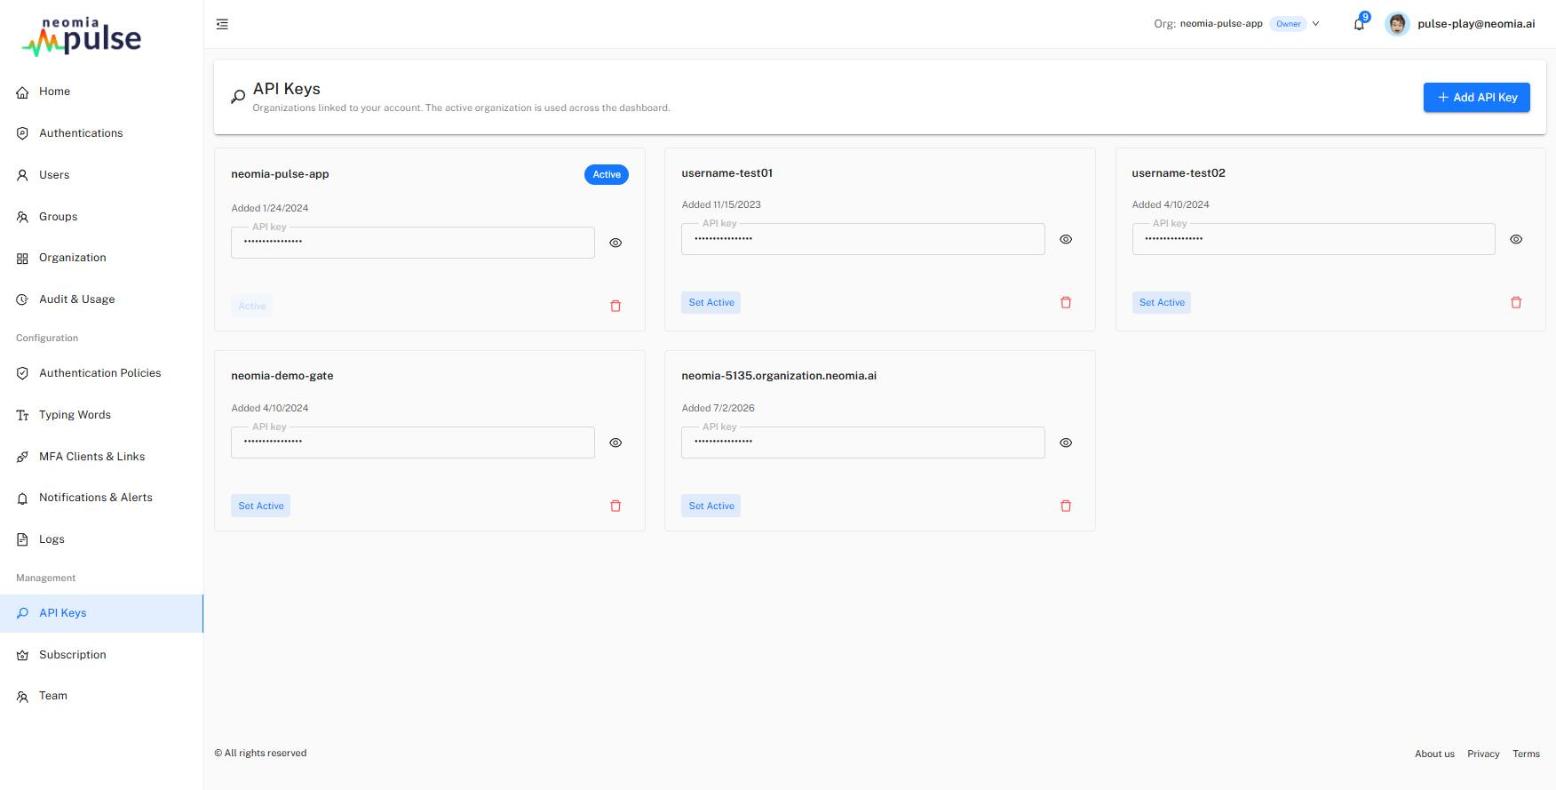This screenshot has height=790, width=1556.
Task: Click the Active badge on neomia-pulse-app
Action: coord(606,175)
